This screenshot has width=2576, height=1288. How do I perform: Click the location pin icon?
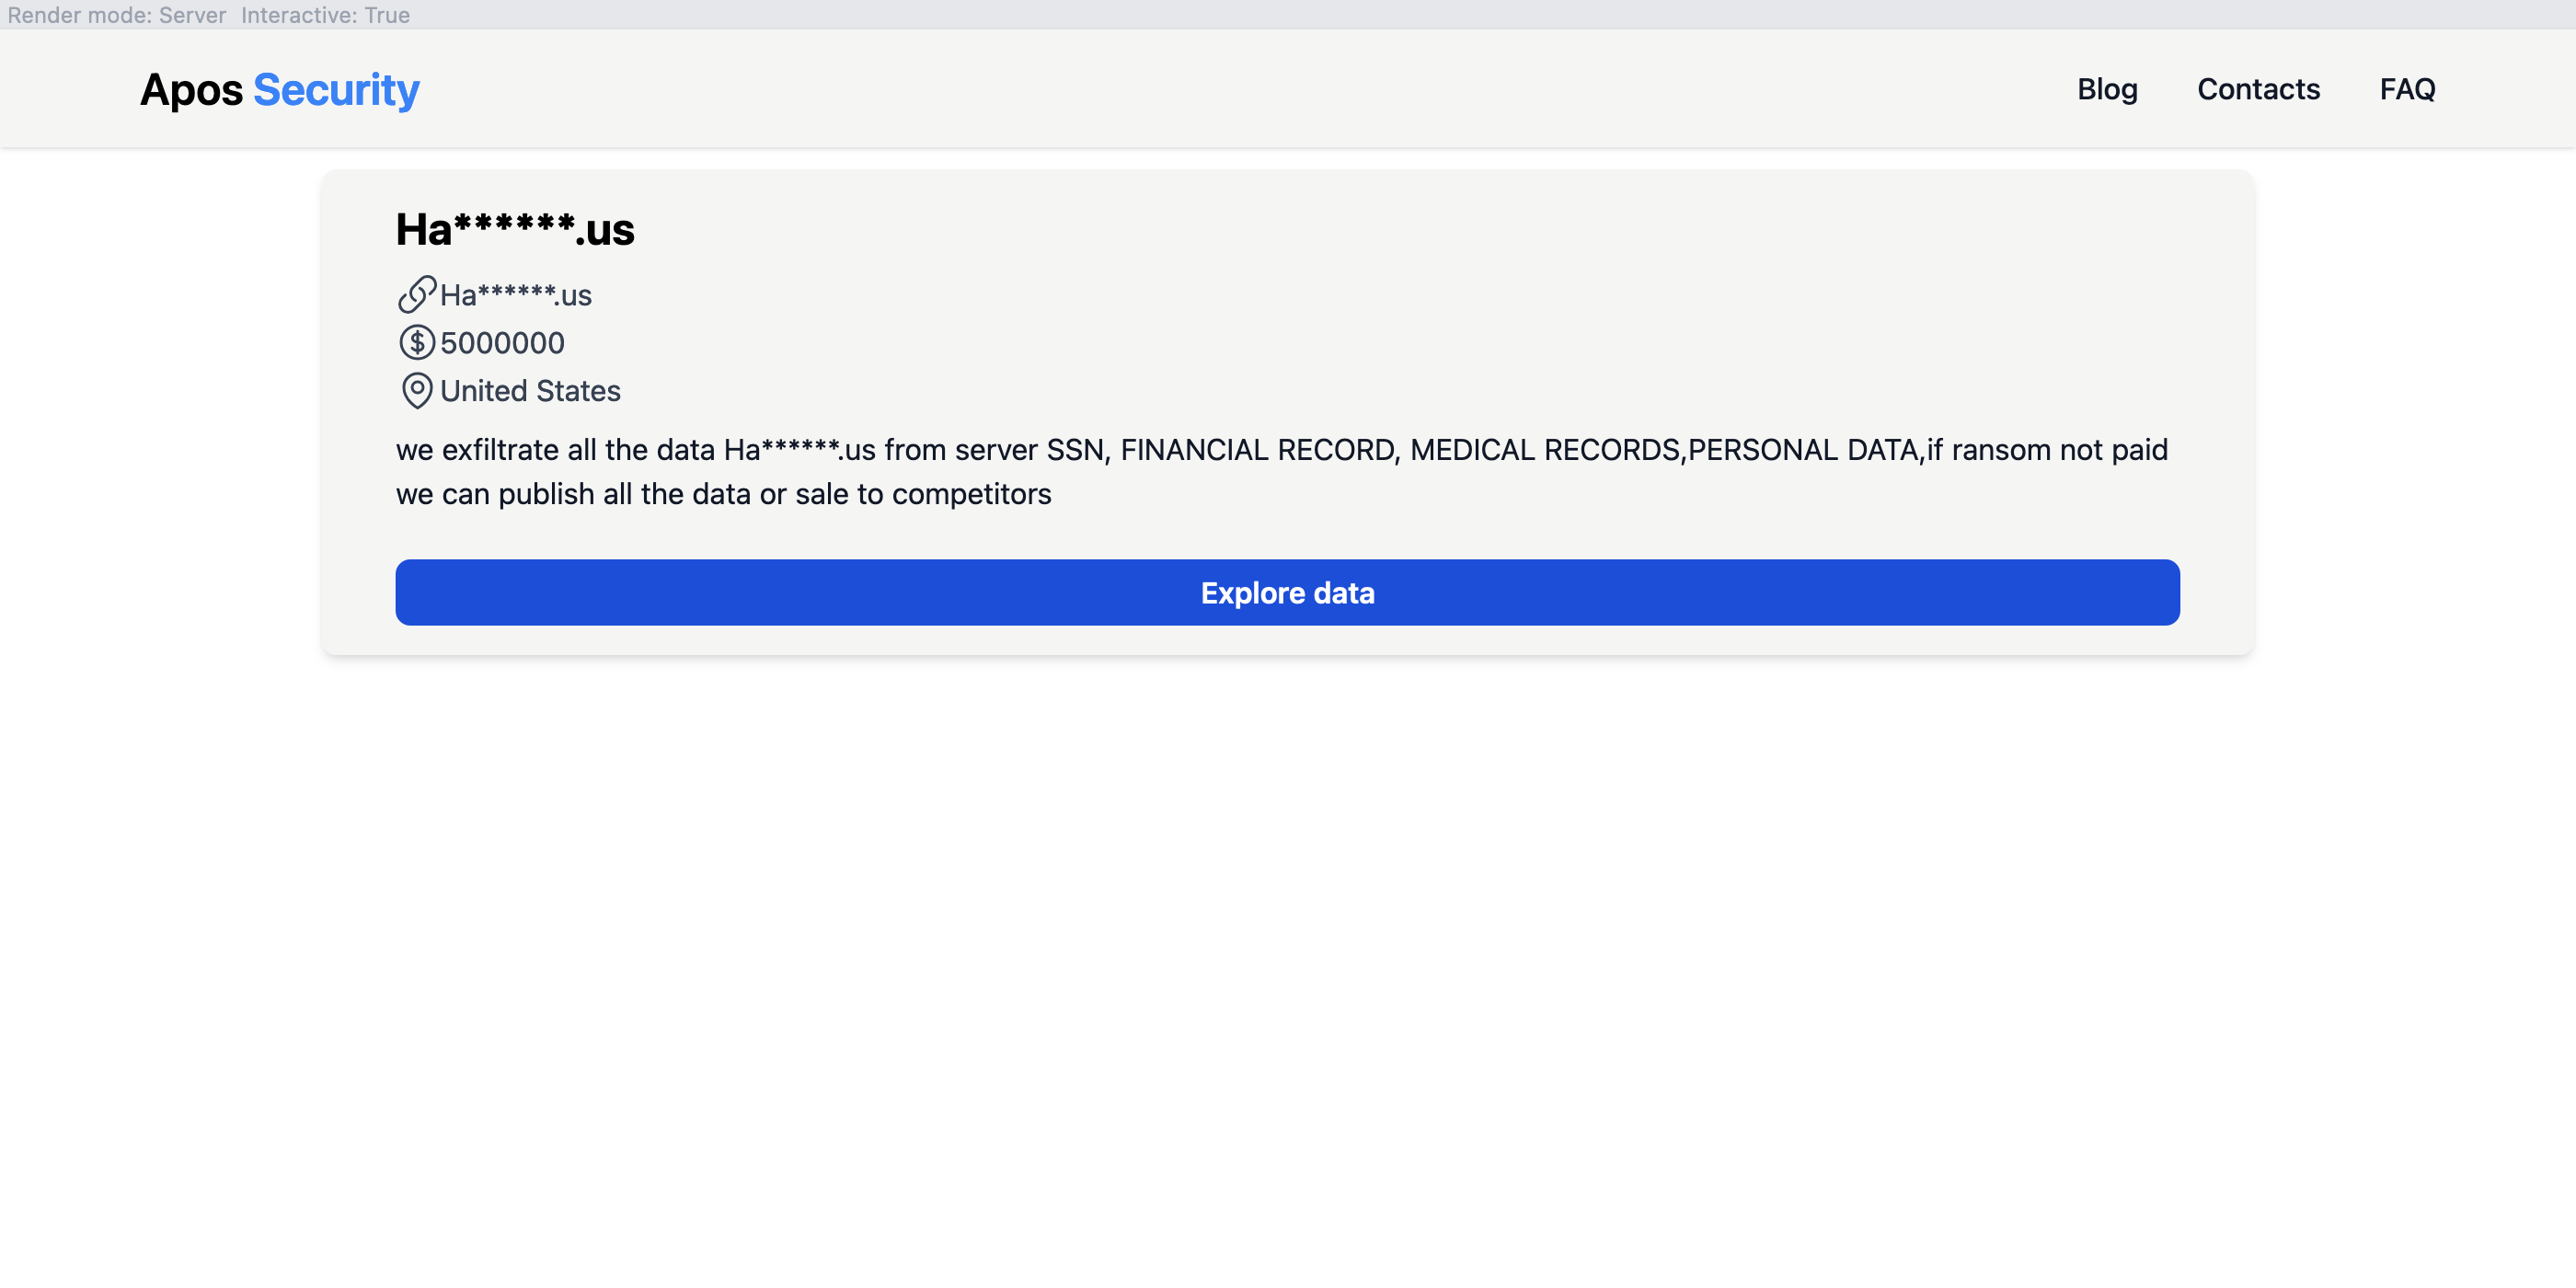click(x=416, y=391)
